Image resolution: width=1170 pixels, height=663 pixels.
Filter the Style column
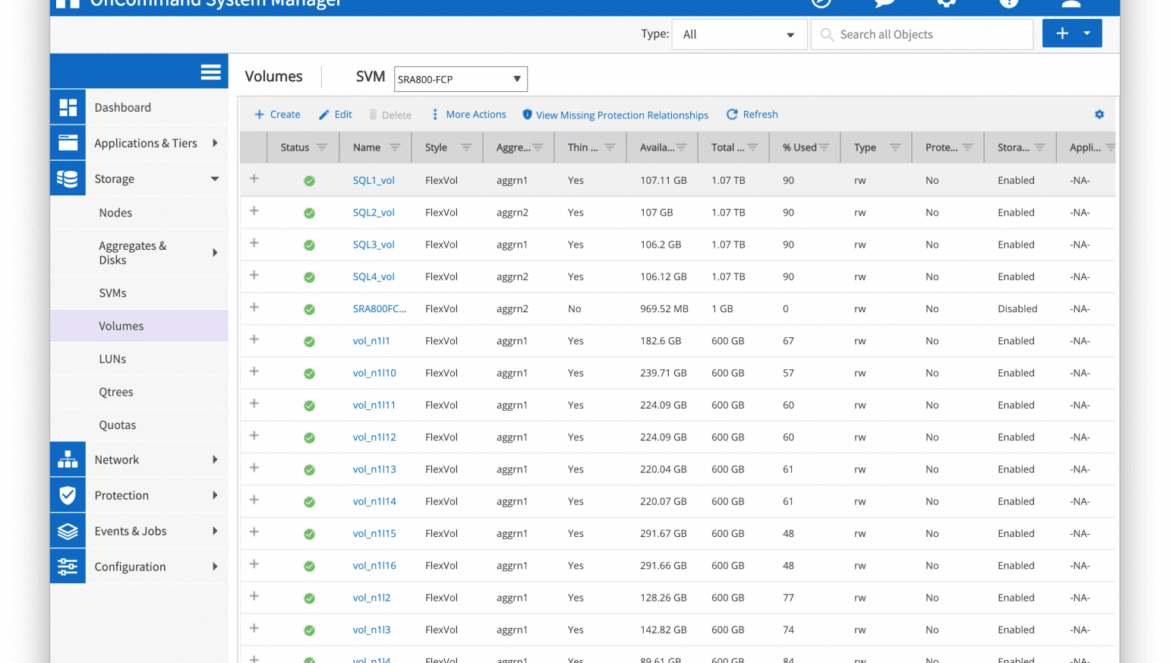(x=466, y=147)
